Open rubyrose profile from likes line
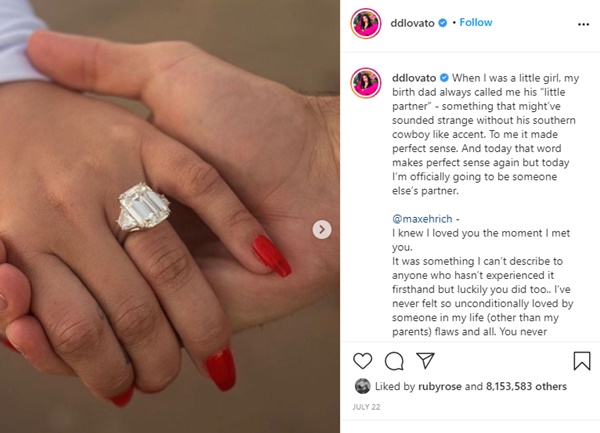This screenshot has width=600, height=433. tap(440, 387)
